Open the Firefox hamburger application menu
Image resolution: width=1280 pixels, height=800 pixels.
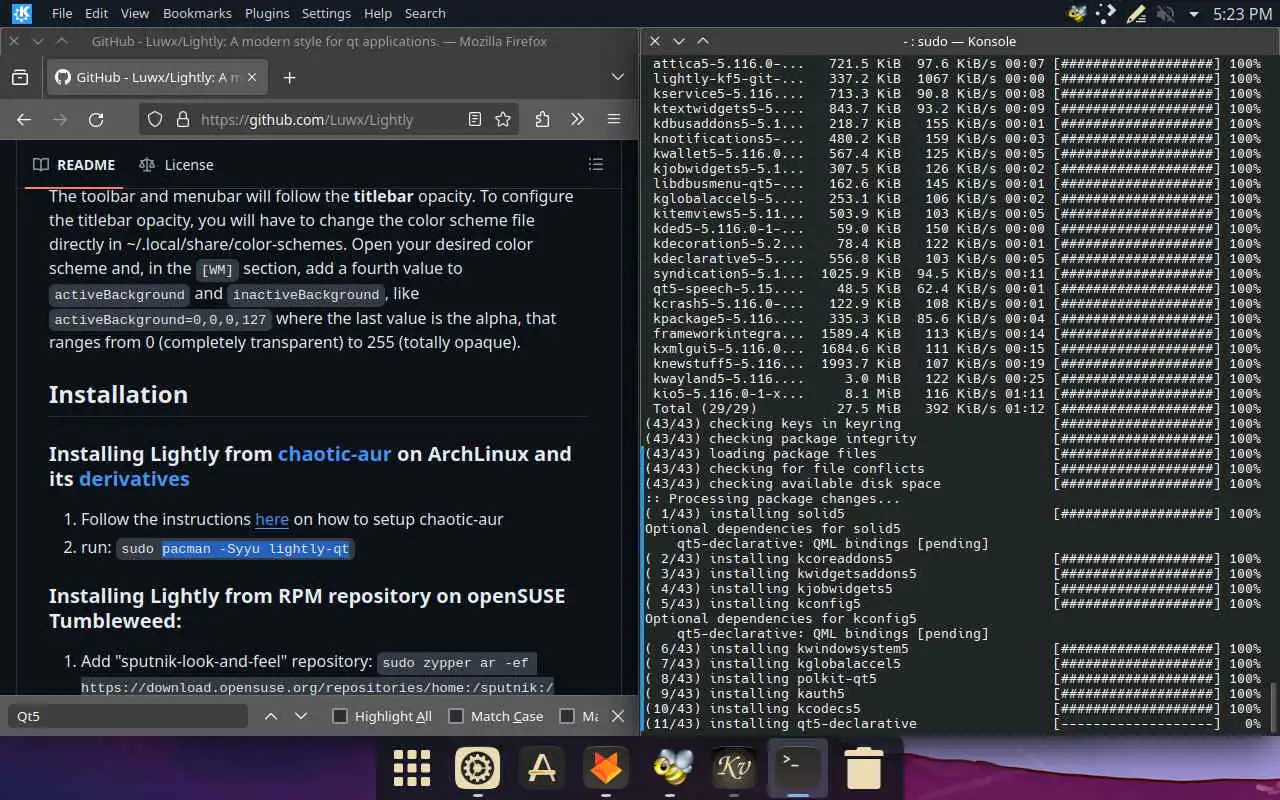tap(614, 119)
